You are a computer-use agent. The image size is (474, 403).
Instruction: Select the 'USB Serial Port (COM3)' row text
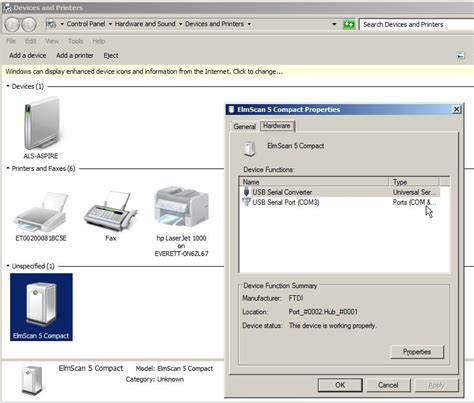pos(286,202)
